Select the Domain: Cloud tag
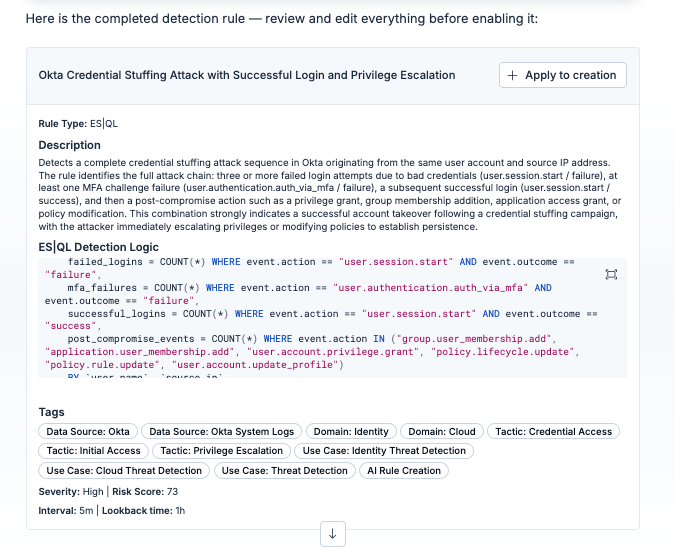Image resolution: width=675 pixels, height=549 pixels. [x=442, y=431]
